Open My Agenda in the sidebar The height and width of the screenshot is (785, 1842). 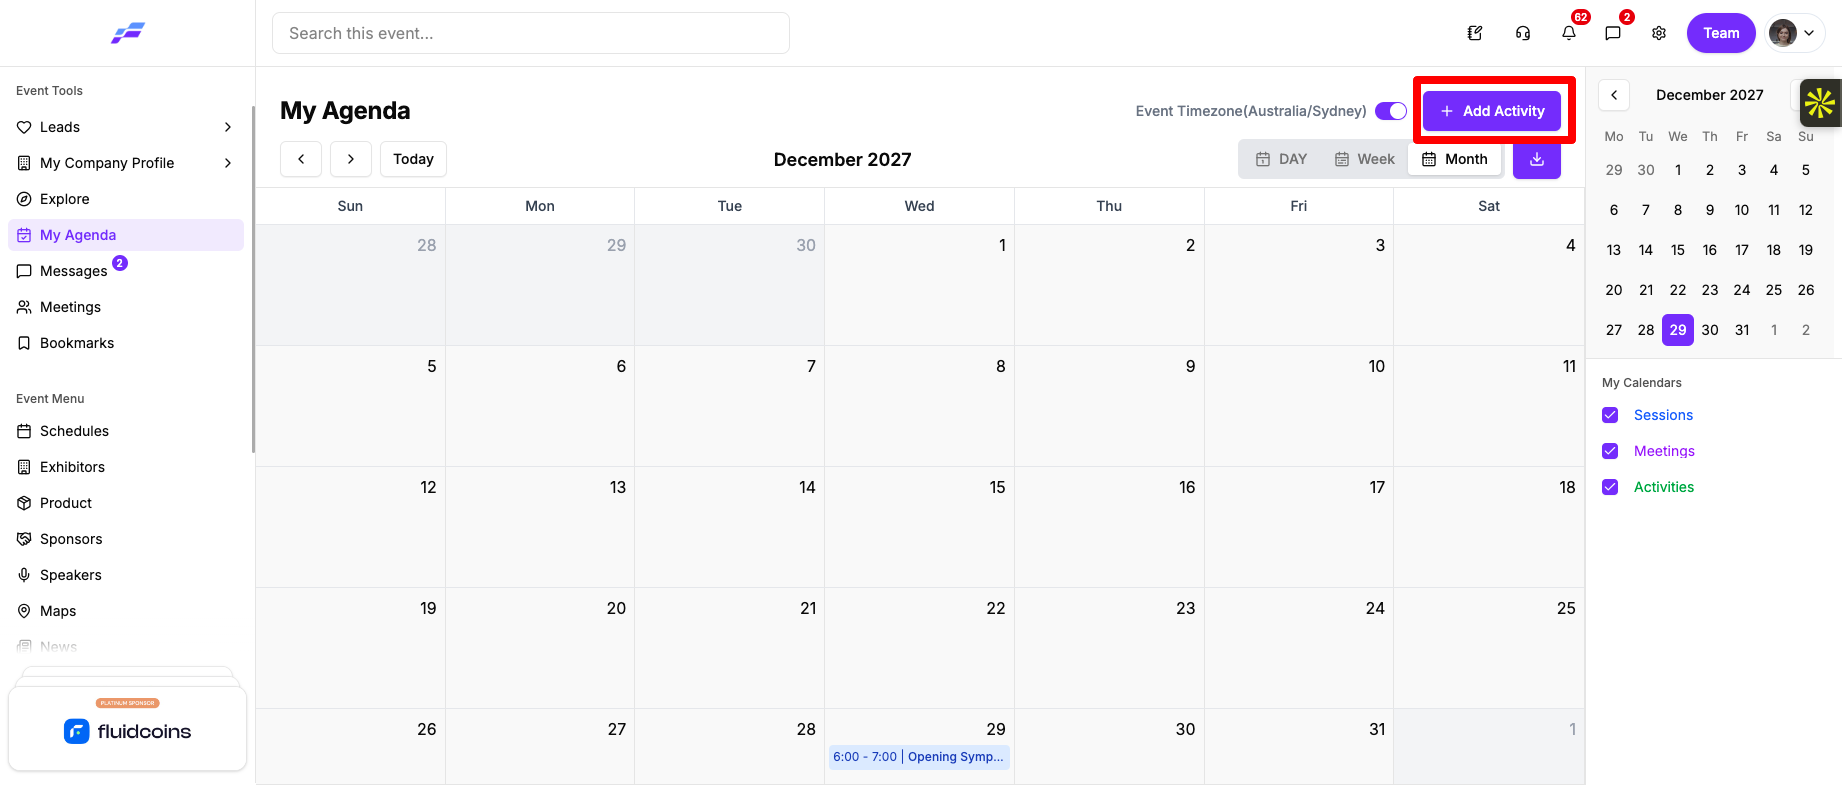pos(126,235)
